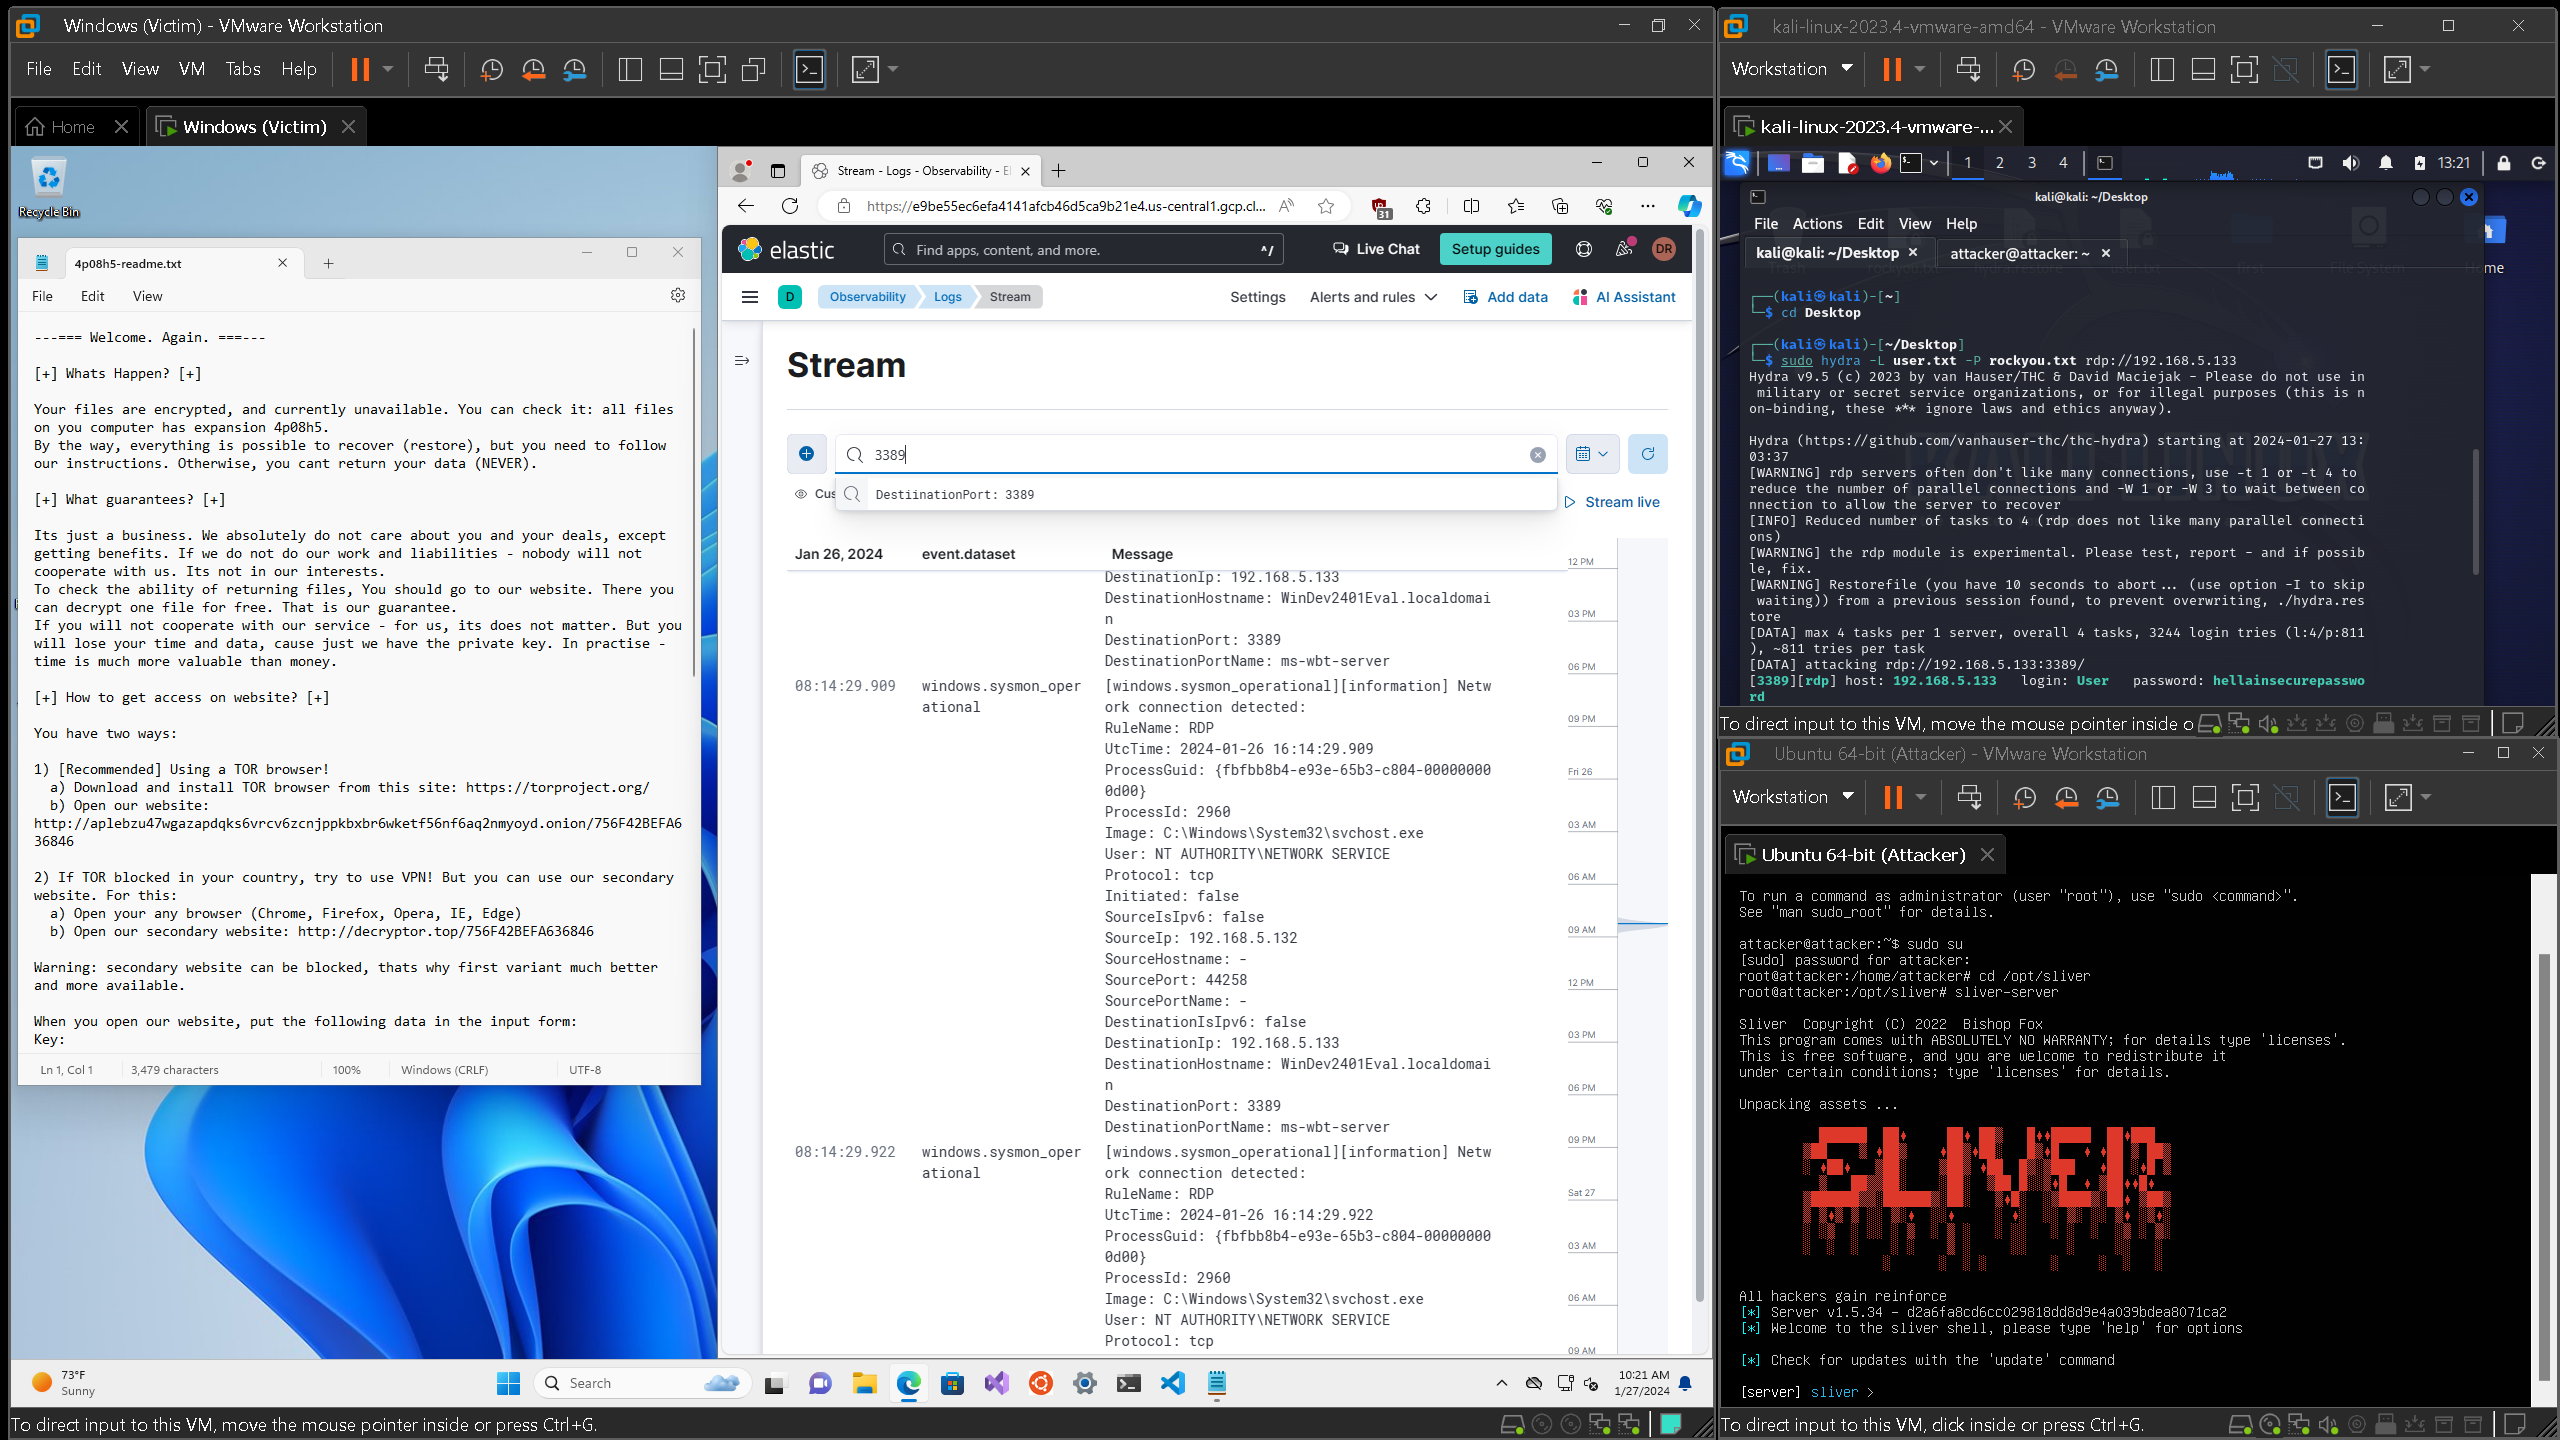The width and height of the screenshot is (2560, 1440).
Task: Switch to the Home tab in Windows Victim VMware
Action: pos(73,127)
